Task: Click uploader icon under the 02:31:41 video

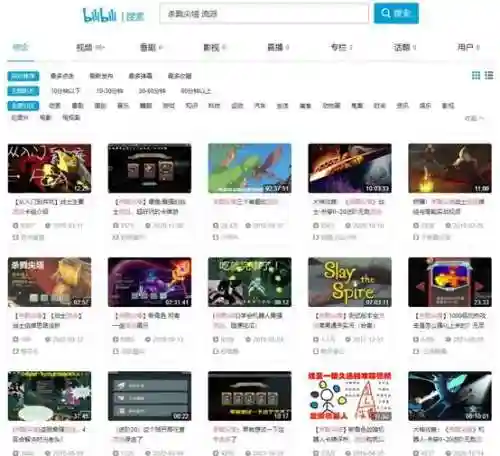Action: click(116, 351)
